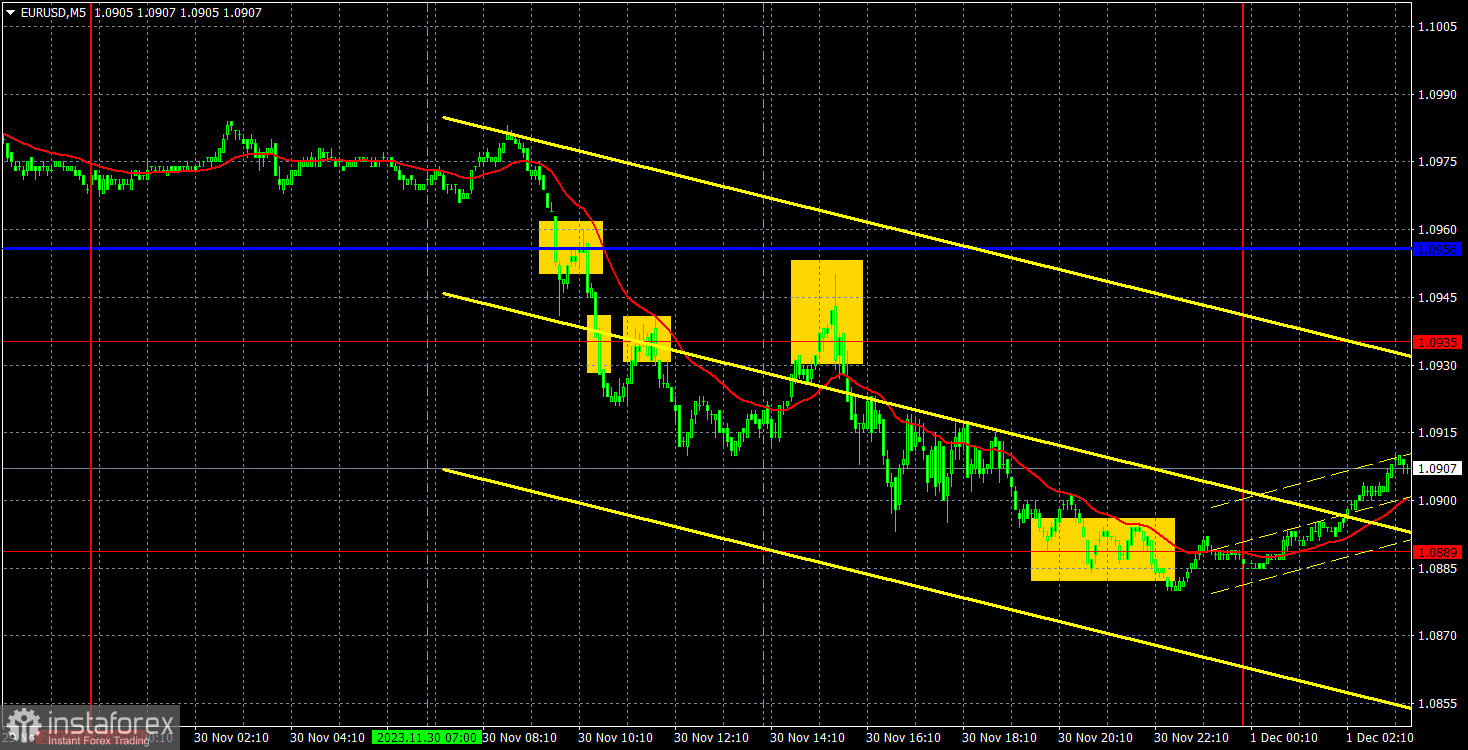Click the 30 Nov 20:10 time label
The image size is (1468, 750).
point(1095,737)
